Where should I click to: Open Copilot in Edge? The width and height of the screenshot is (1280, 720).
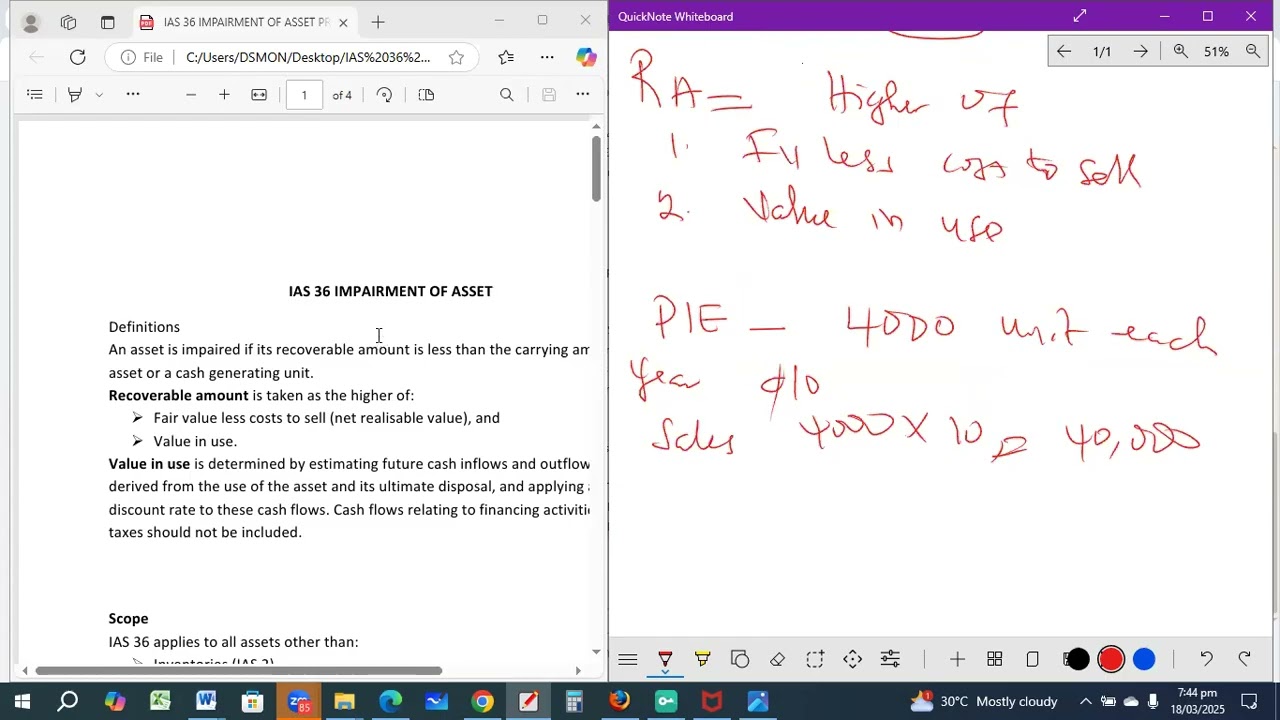(x=586, y=57)
